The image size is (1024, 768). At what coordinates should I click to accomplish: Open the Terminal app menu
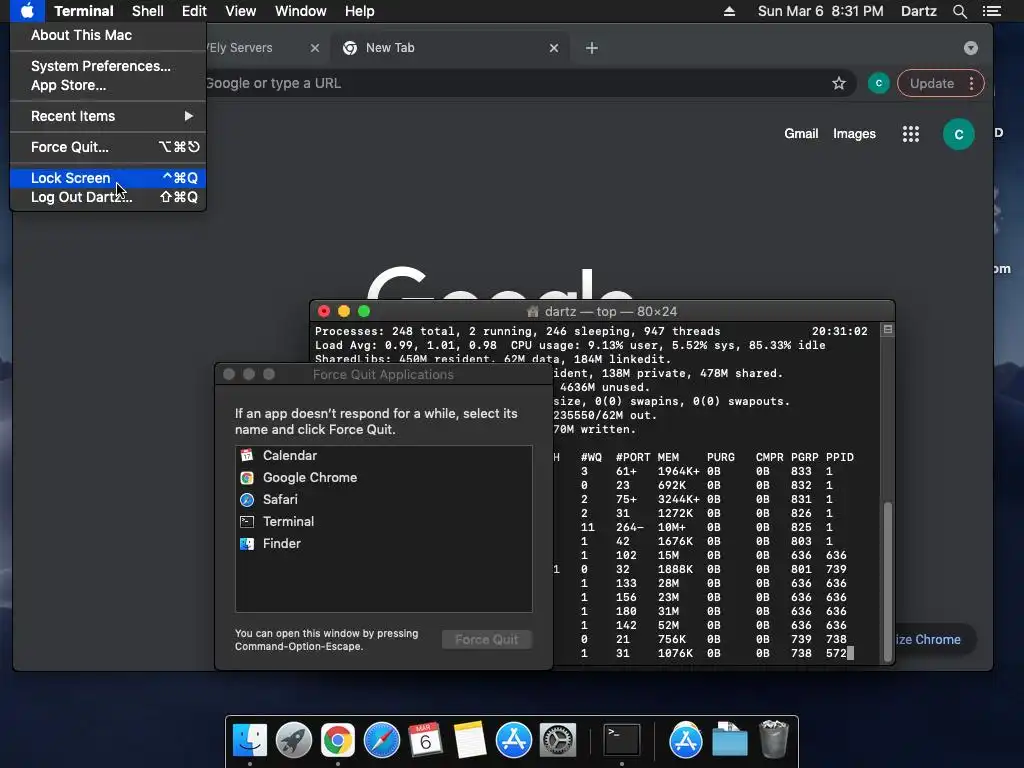point(84,11)
